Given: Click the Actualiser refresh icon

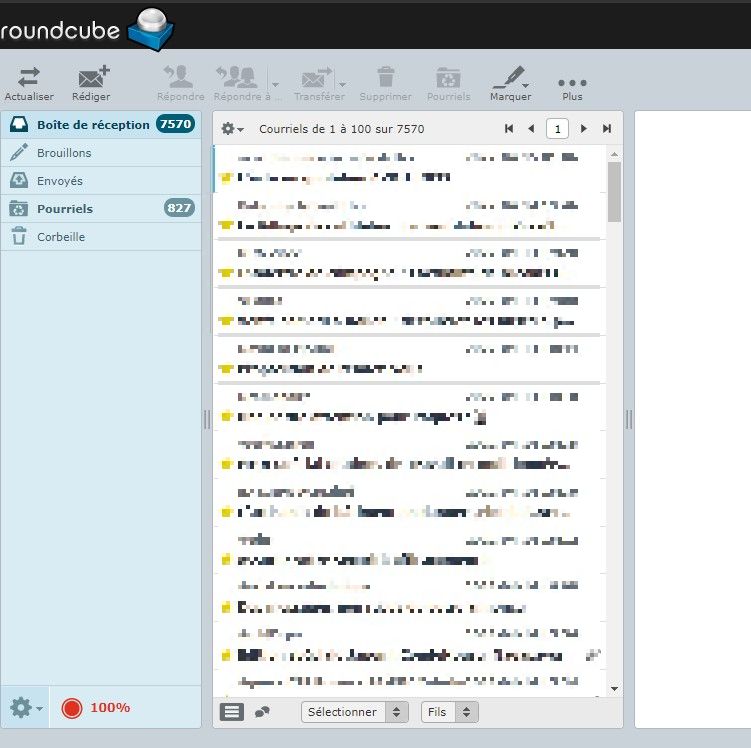Looking at the screenshot, I should [x=29, y=78].
